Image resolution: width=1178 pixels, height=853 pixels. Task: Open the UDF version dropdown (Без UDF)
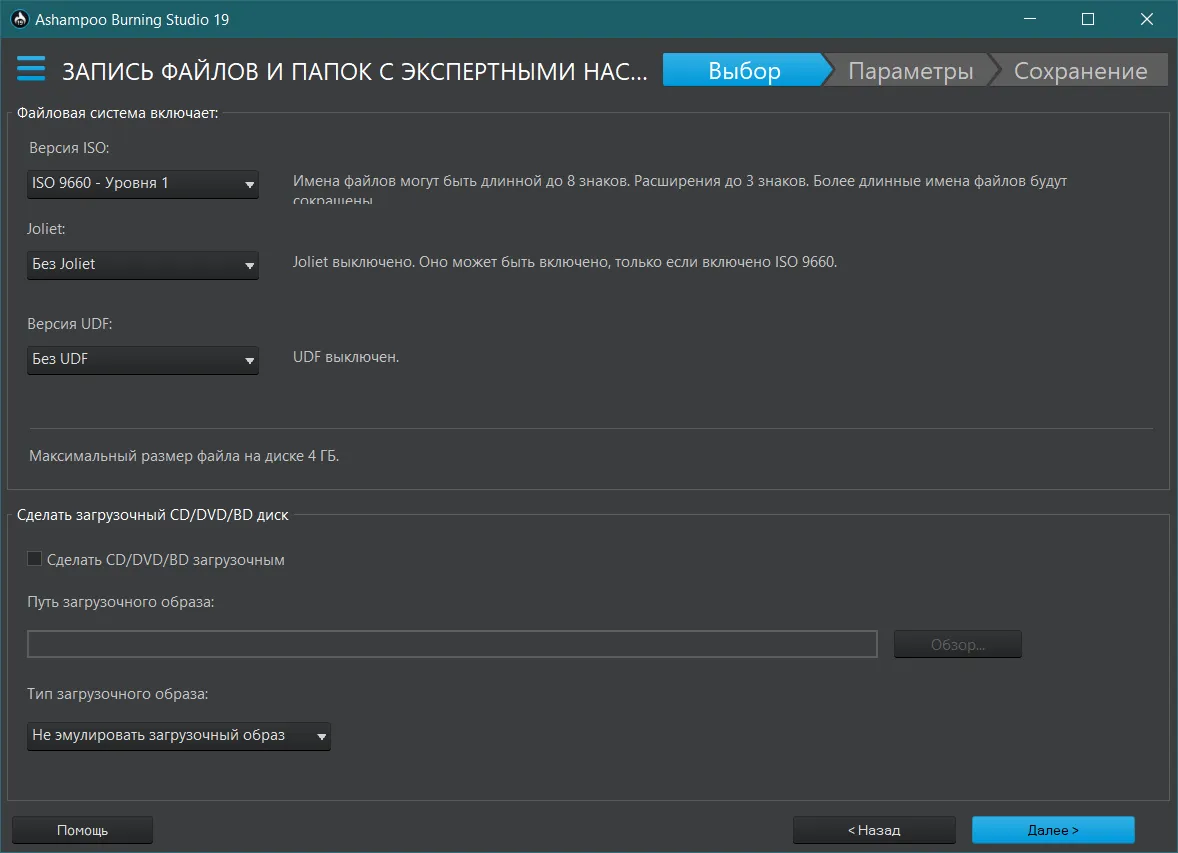tap(143, 360)
